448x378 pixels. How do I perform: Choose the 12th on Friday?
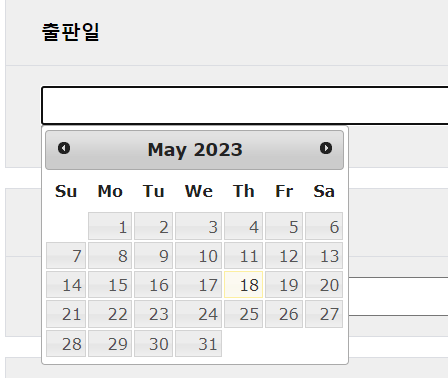(x=284, y=255)
